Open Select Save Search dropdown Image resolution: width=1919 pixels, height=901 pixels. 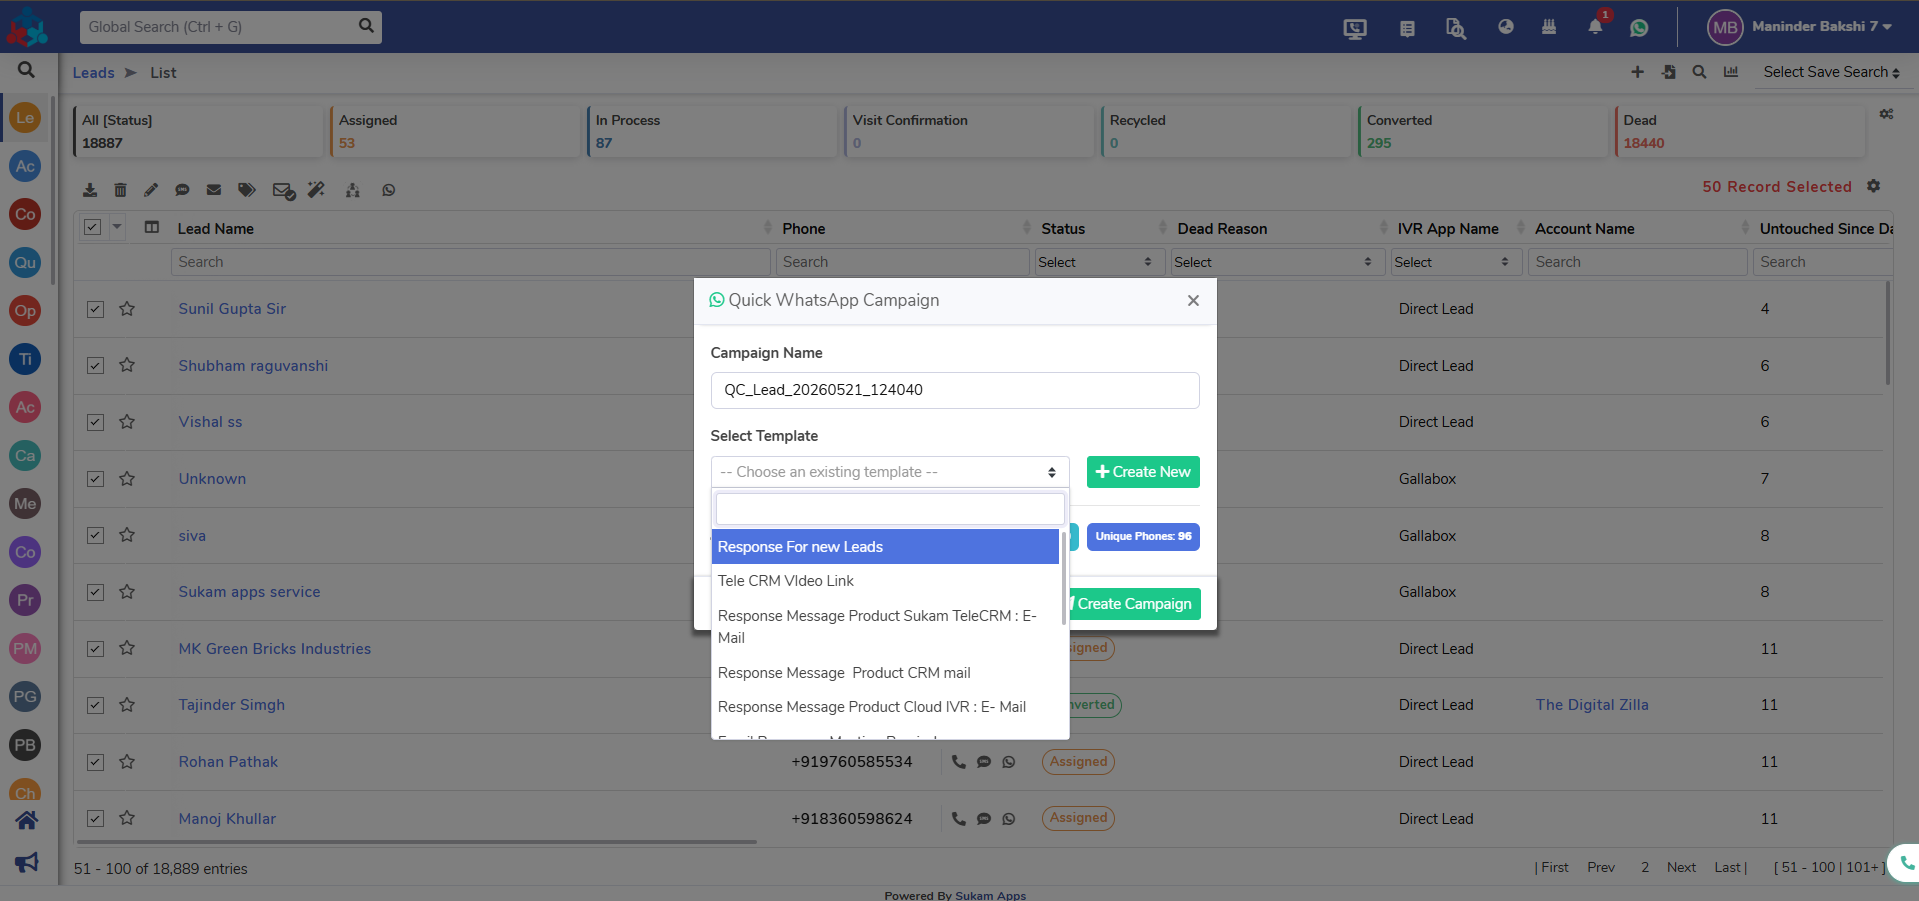coord(1831,72)
